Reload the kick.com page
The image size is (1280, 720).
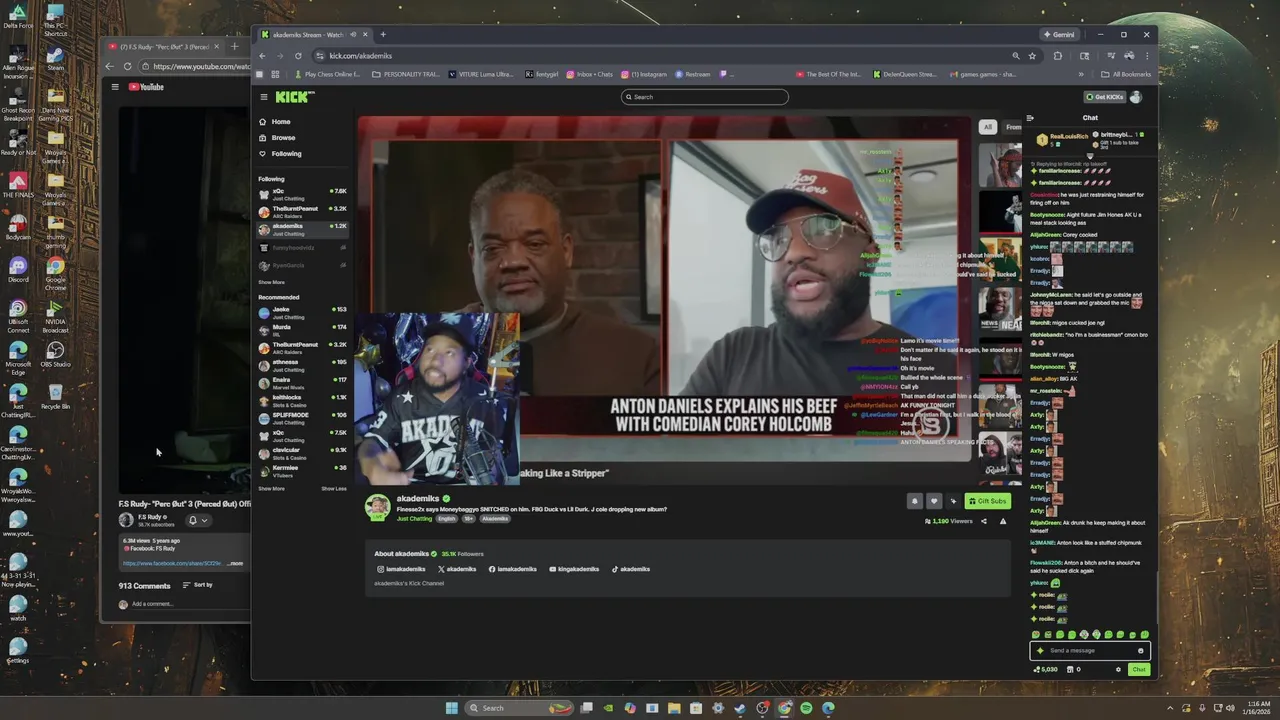click(298, 56)
